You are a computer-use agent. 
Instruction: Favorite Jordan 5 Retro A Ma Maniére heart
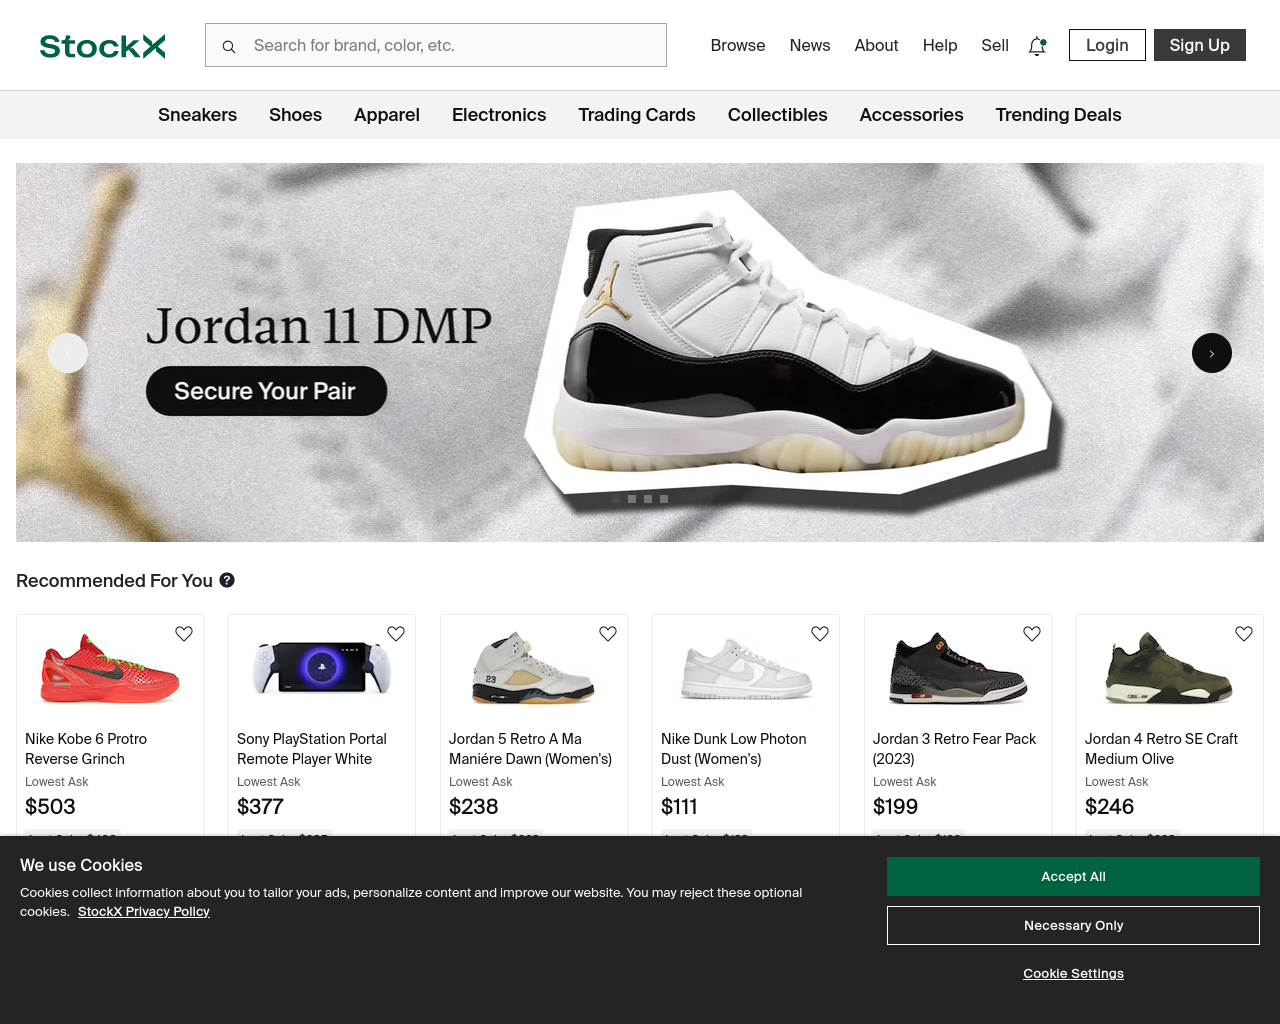click(x=608, y=634)
